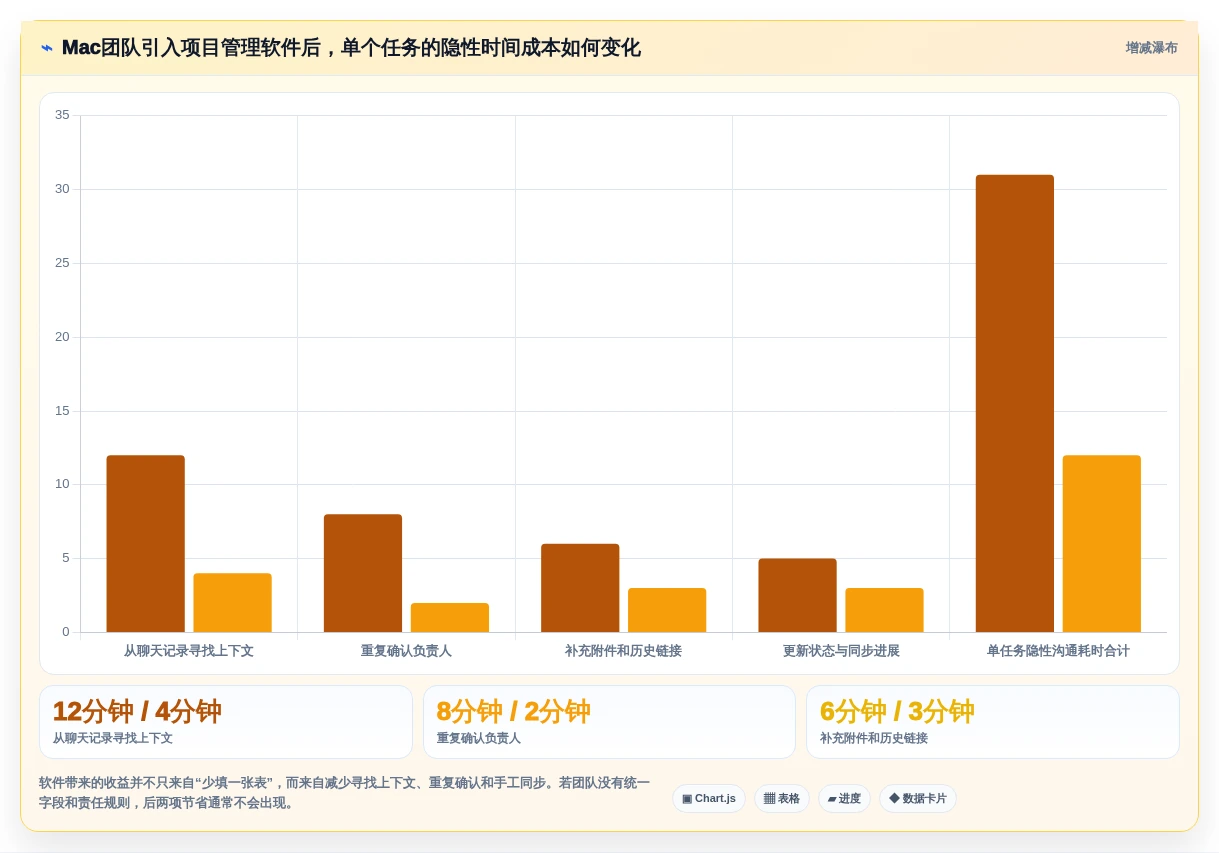
Task: Click axis label 补充附件和历史链接 under the chart
Action: tap(623, 651)
